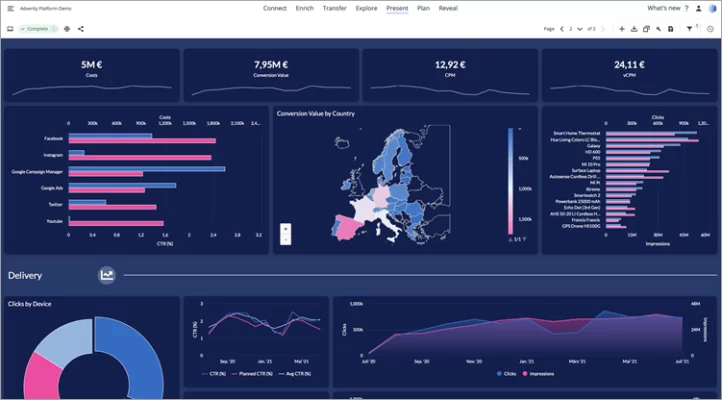Expand the page number dropdown
The image size is (722, 400).
click(580, 29)
